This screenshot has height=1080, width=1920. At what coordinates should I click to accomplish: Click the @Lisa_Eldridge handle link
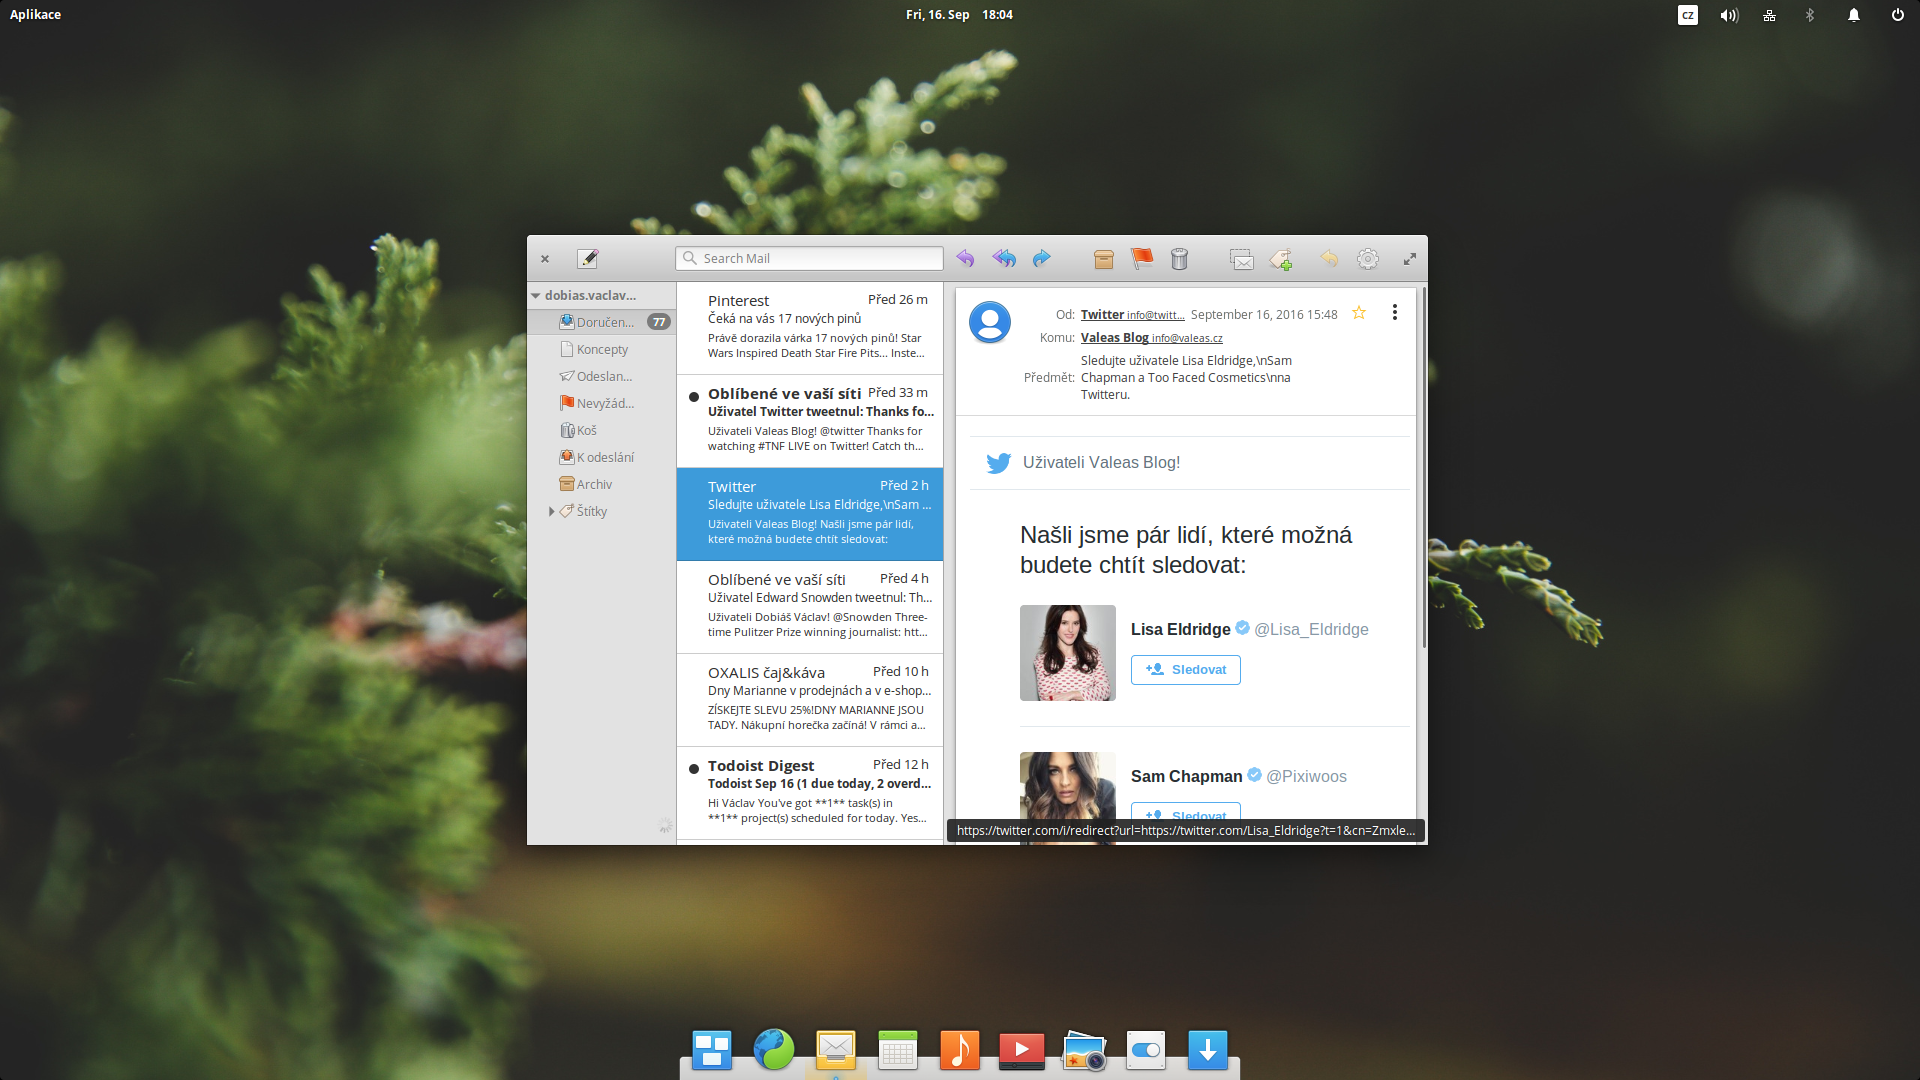point(1311,629)
